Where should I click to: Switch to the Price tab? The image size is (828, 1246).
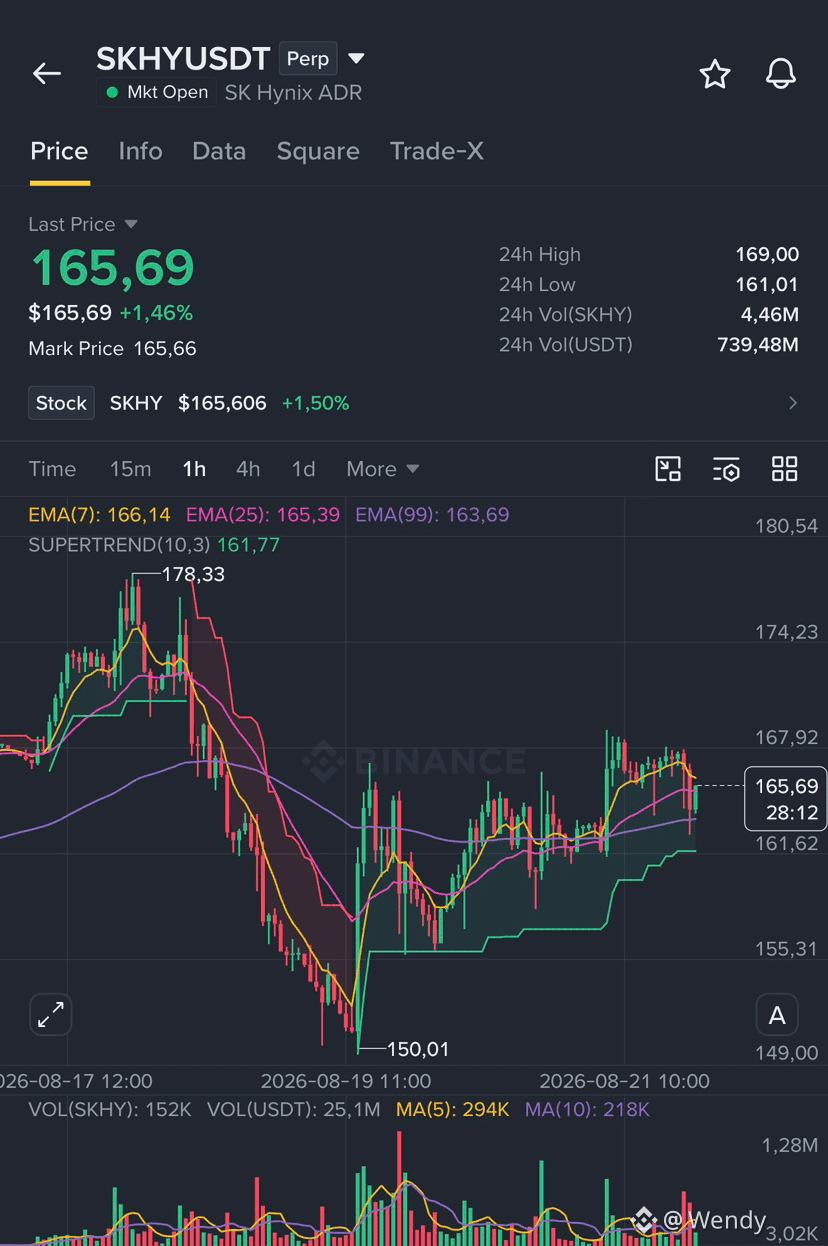tap(59, 151)
